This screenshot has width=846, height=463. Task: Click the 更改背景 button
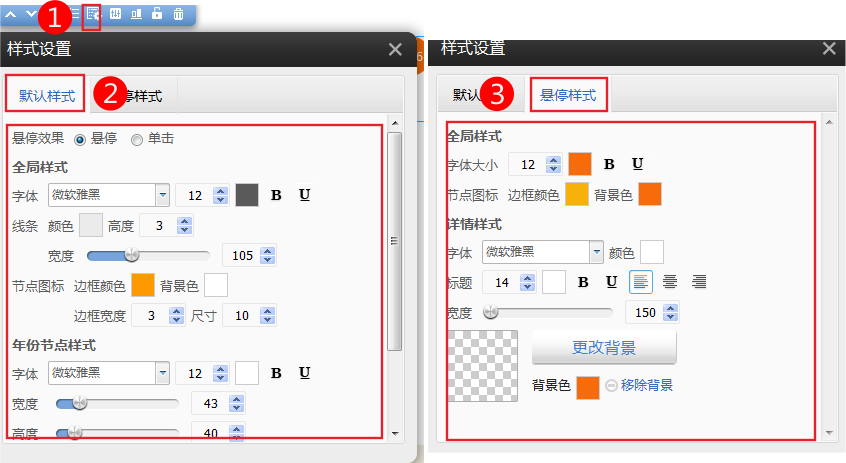pos(604,348)
